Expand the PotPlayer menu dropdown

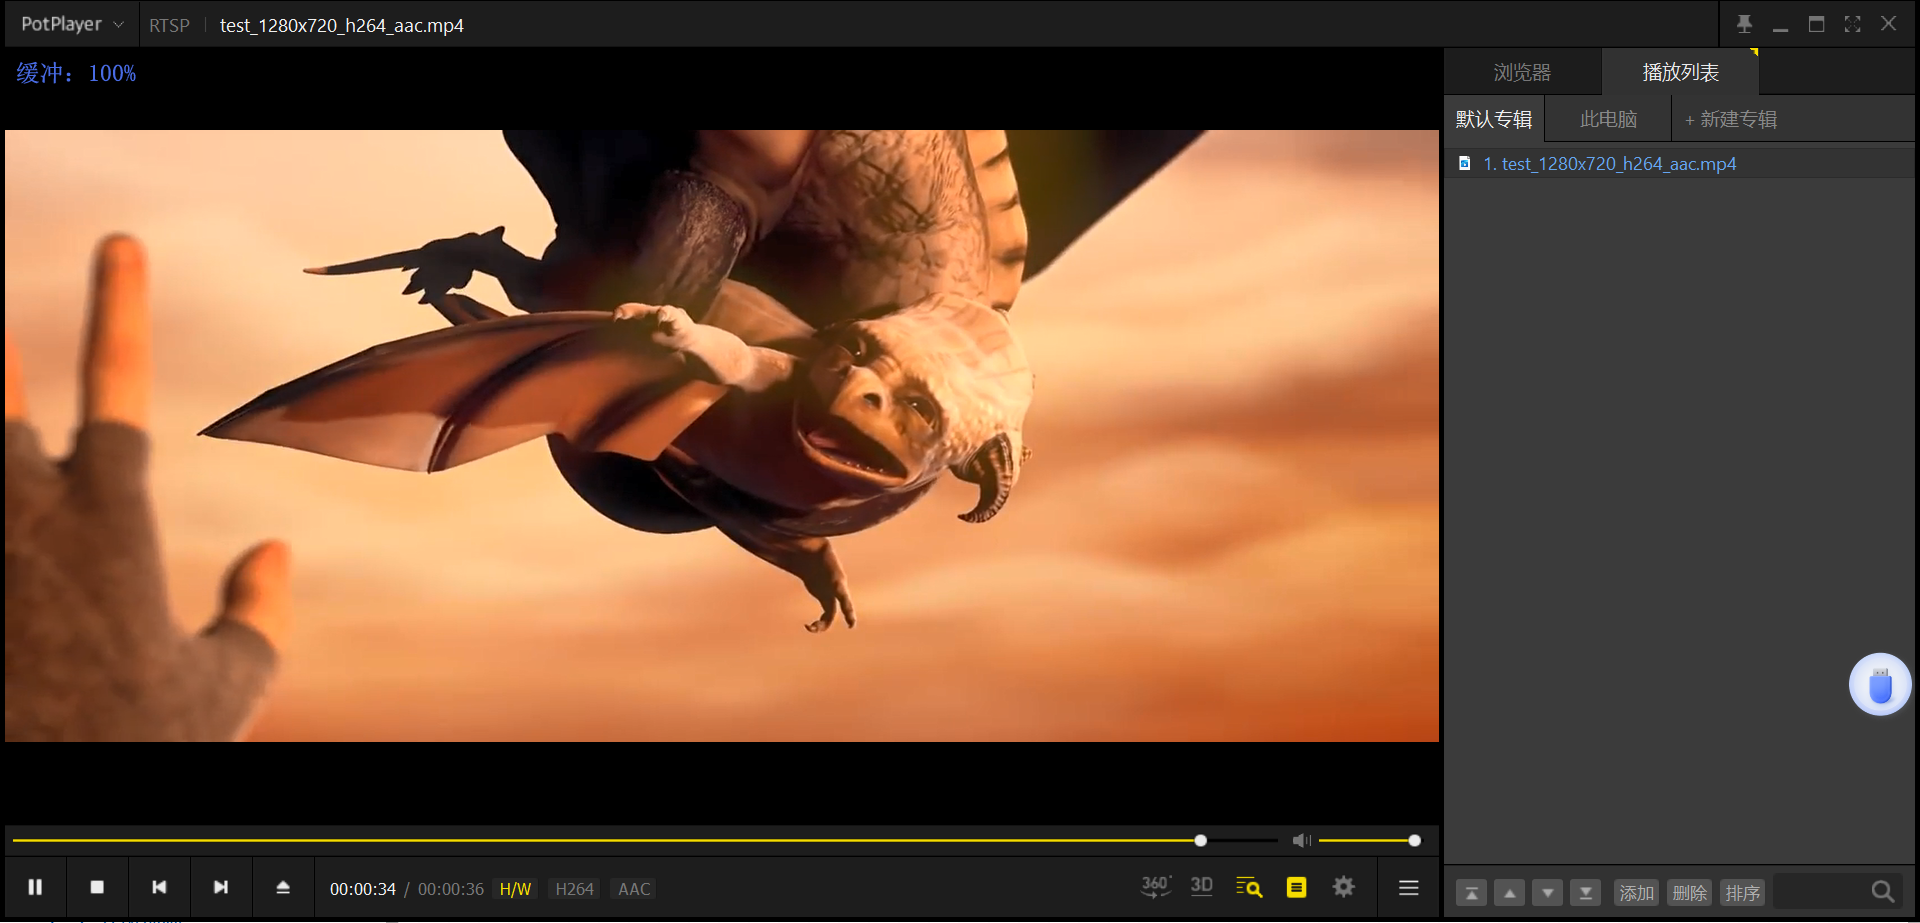[72, 25]
